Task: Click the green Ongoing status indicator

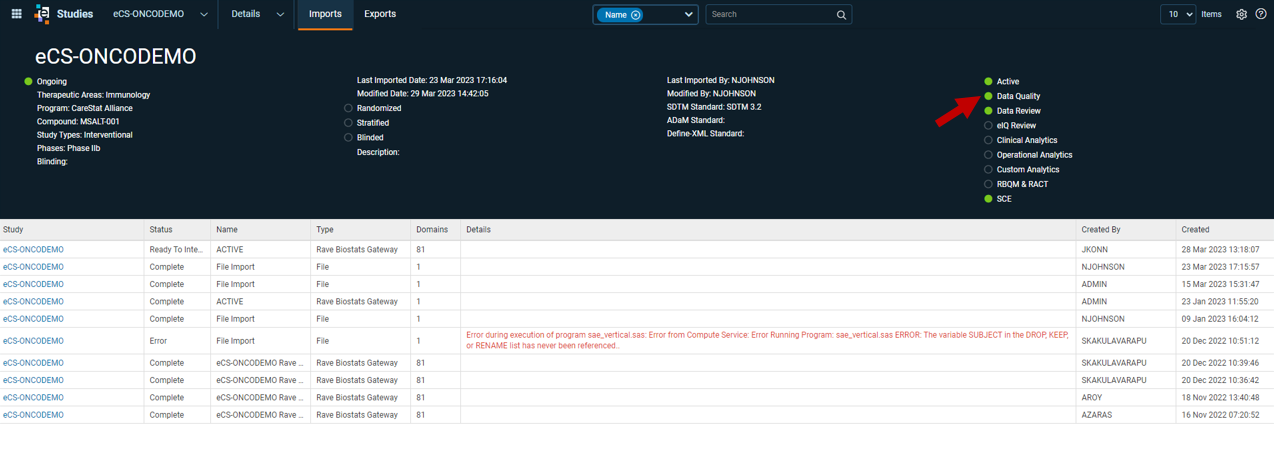Action: pyautogui.click(x=28, y=81)
